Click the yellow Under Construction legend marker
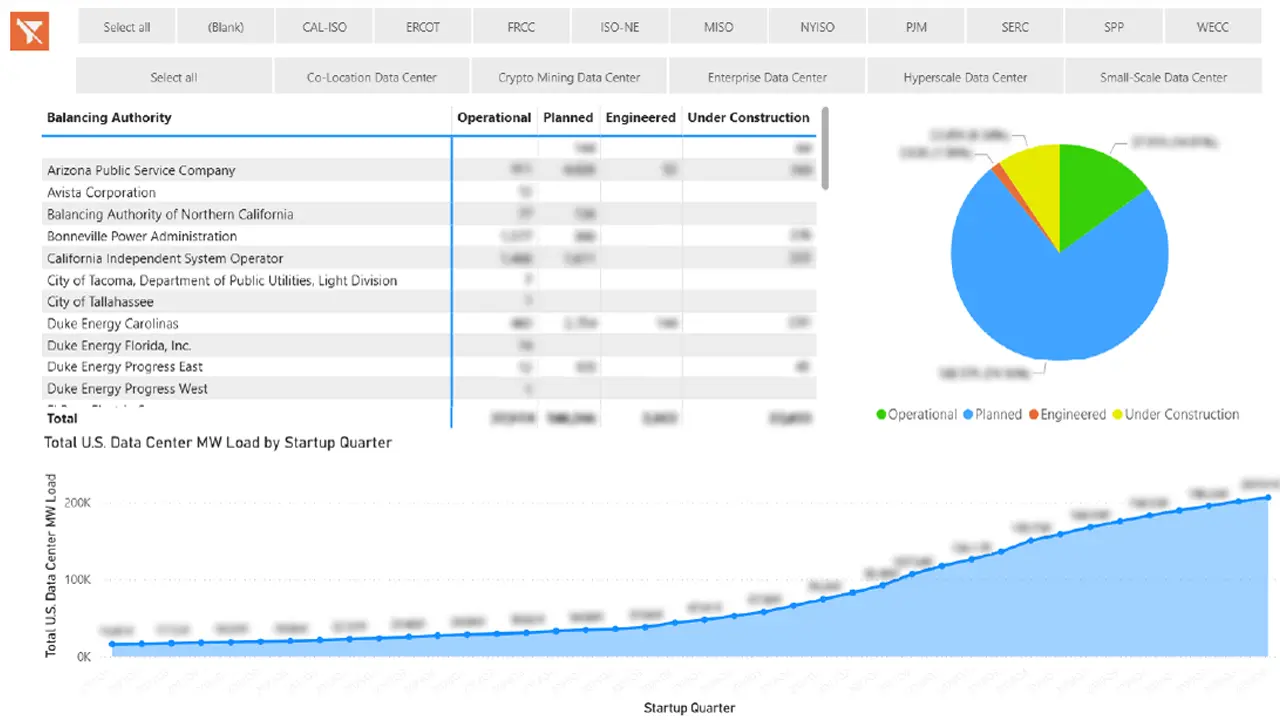Image resolution: width=1280 pixels, height=720 pixels. pyautogui.click(x=1117, y=415)
